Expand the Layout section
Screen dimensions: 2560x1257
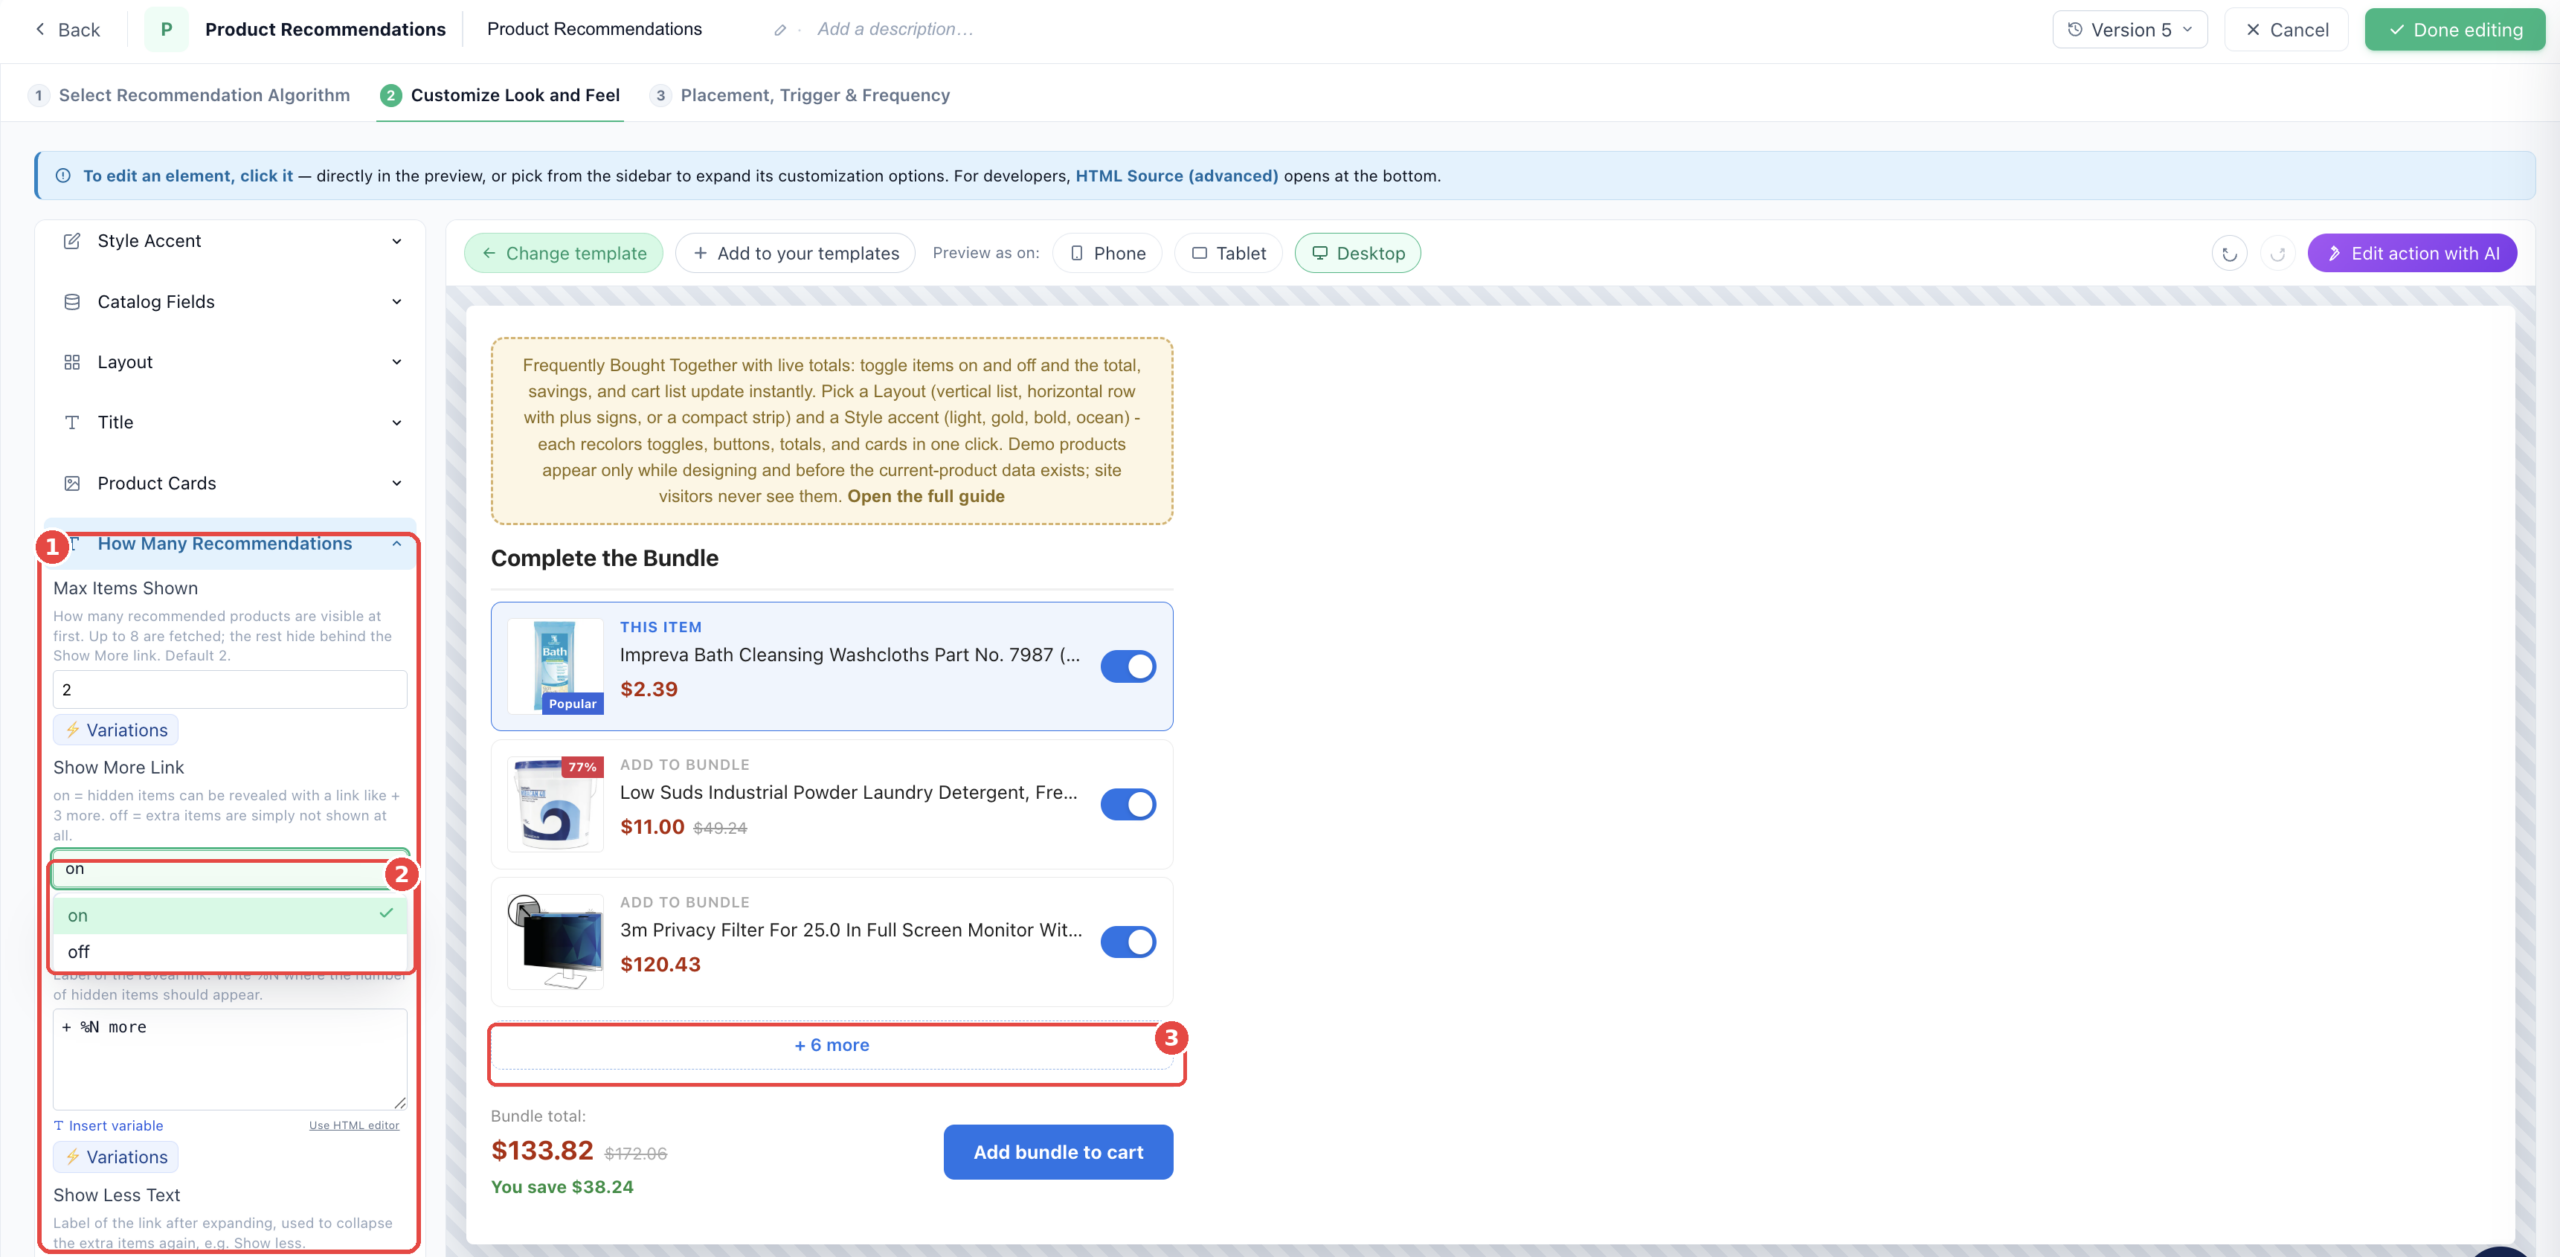(230, 362)
